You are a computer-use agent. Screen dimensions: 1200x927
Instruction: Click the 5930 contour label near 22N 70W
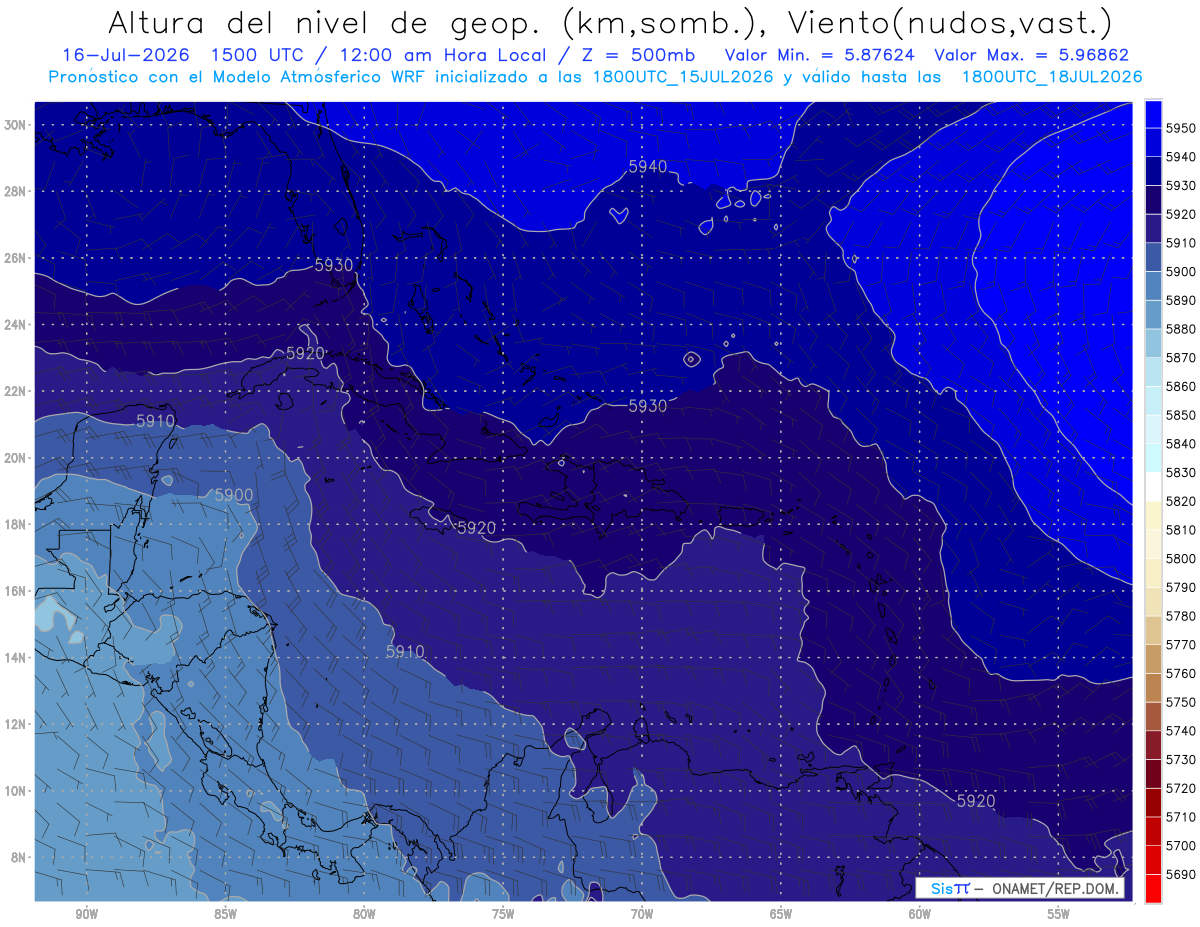point(648,406)
